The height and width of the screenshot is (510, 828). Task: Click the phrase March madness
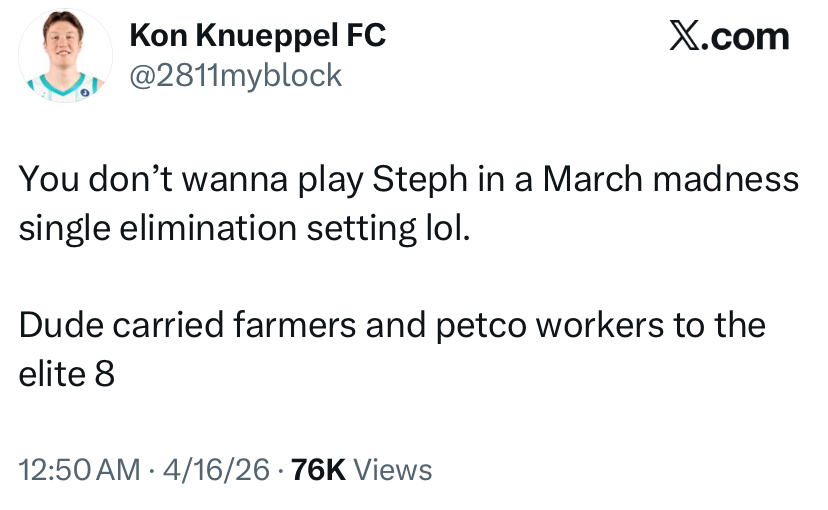[x=671, y=179]
